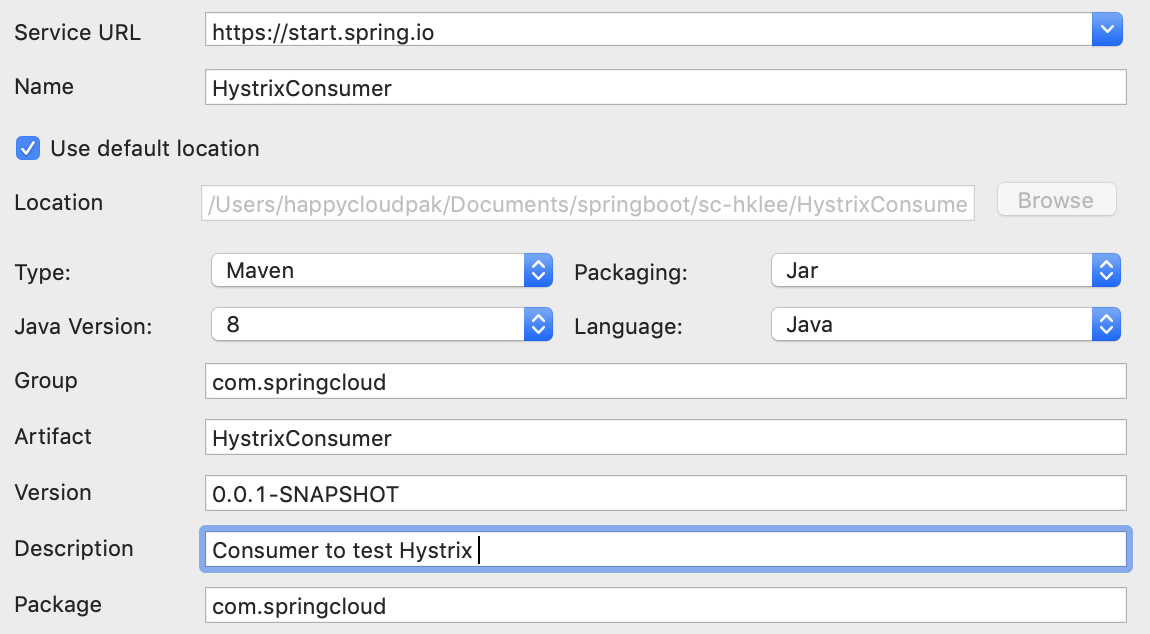
Task: Edit the Group field com.springcloud
Action: [x=665, y=382]
